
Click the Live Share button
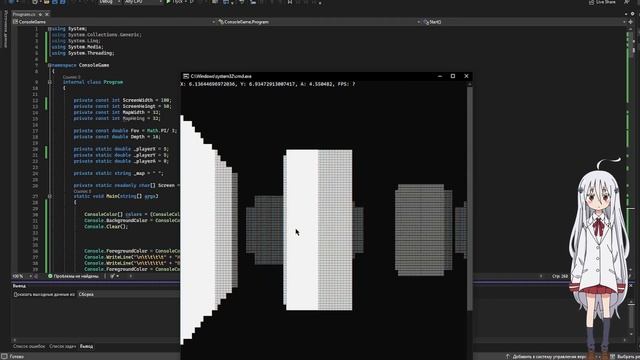coord(602,2)
